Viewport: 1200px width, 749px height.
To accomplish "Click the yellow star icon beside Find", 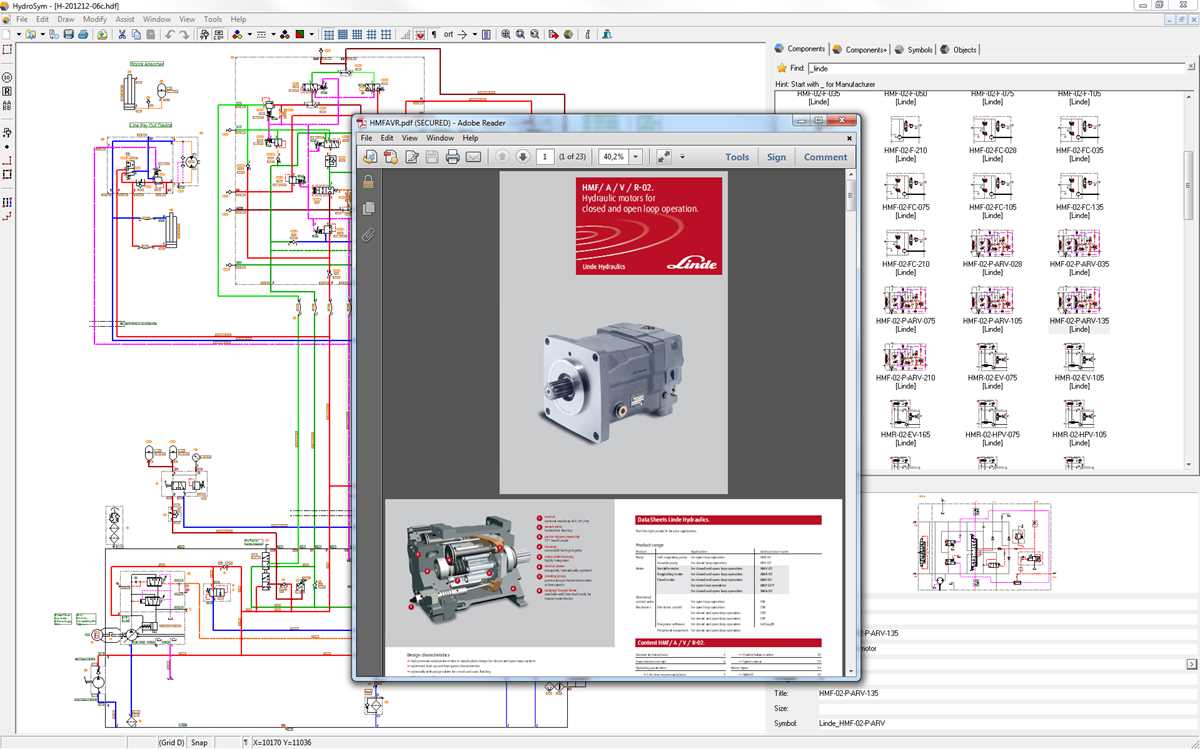I will (781, 68).
